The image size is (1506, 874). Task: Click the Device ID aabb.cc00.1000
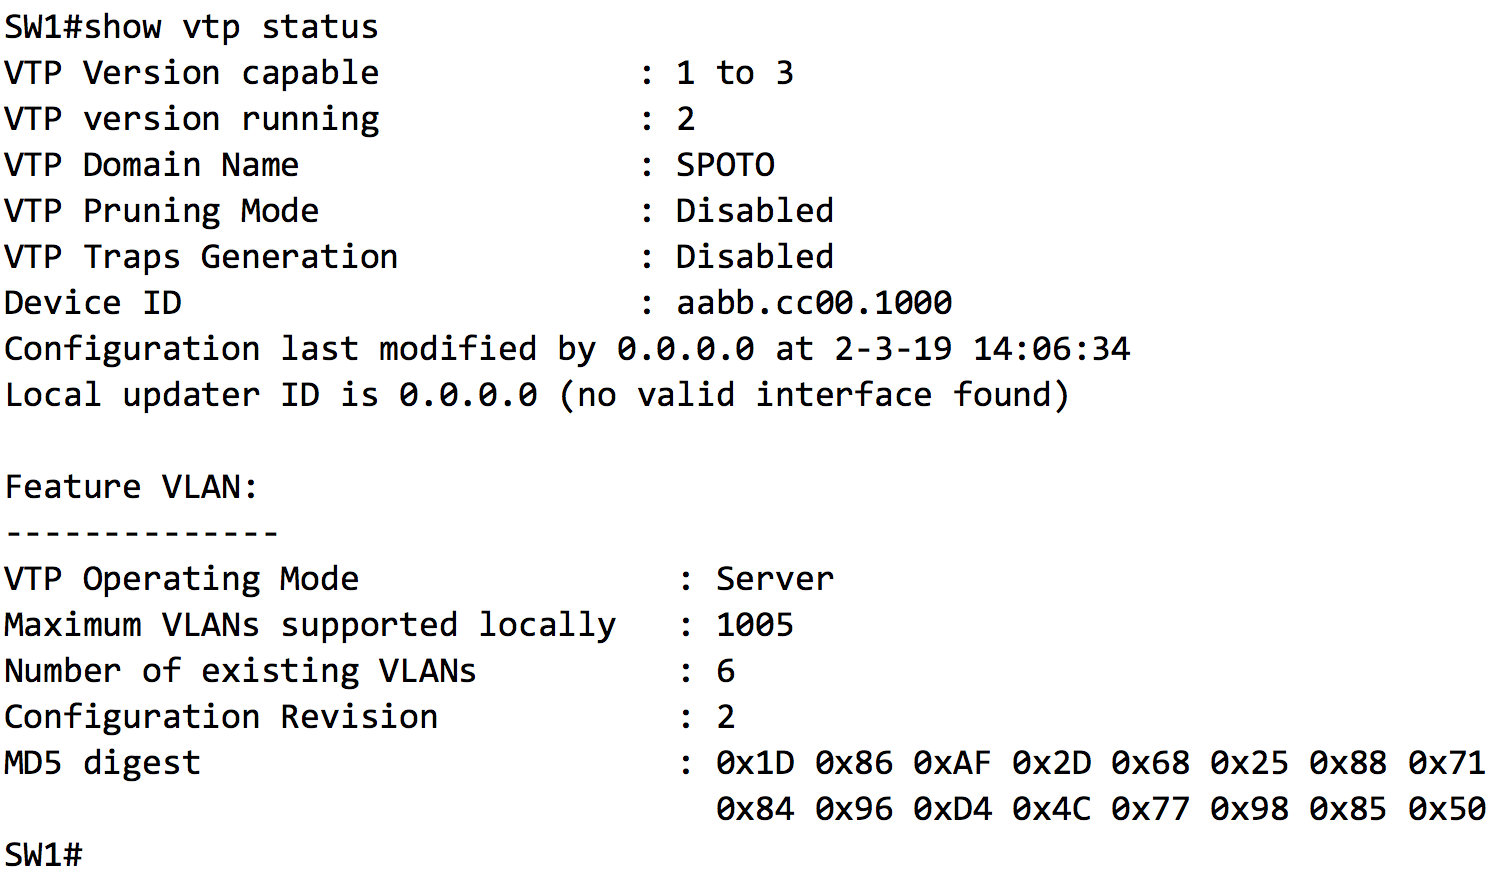(x=814, y=303)
